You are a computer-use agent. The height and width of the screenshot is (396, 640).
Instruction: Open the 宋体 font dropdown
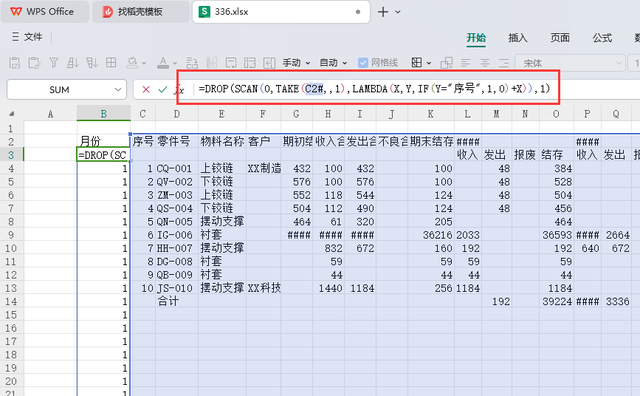[619, 63]
